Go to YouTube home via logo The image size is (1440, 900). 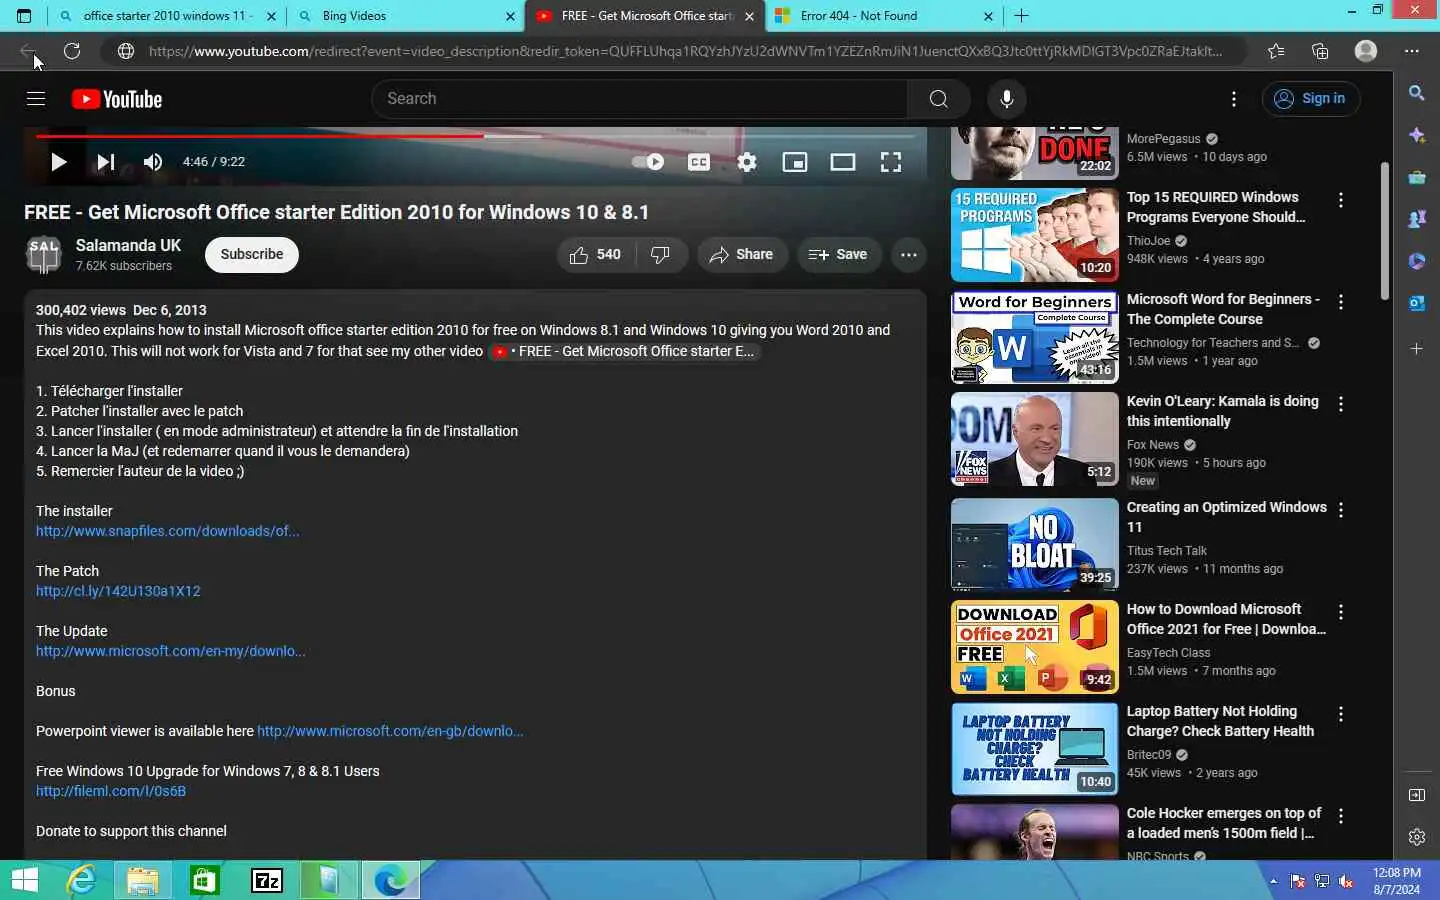117,99
